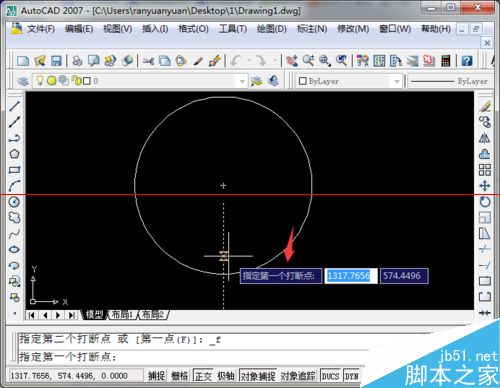Activate the Trim tool
The height and width of the screenshot is (388, 500).
coord(485,249)
